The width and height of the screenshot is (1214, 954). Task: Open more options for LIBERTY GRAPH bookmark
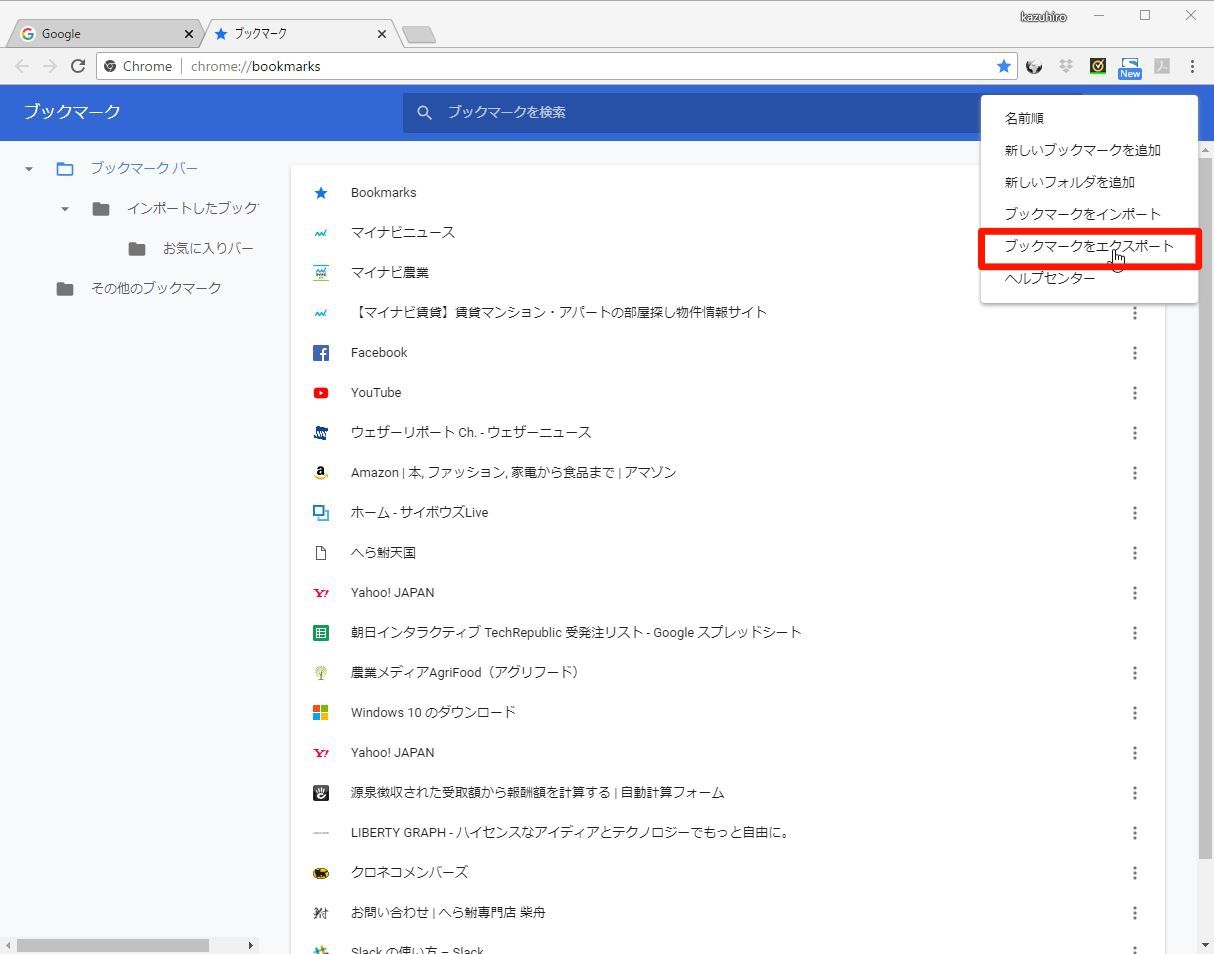(1134, 833)
